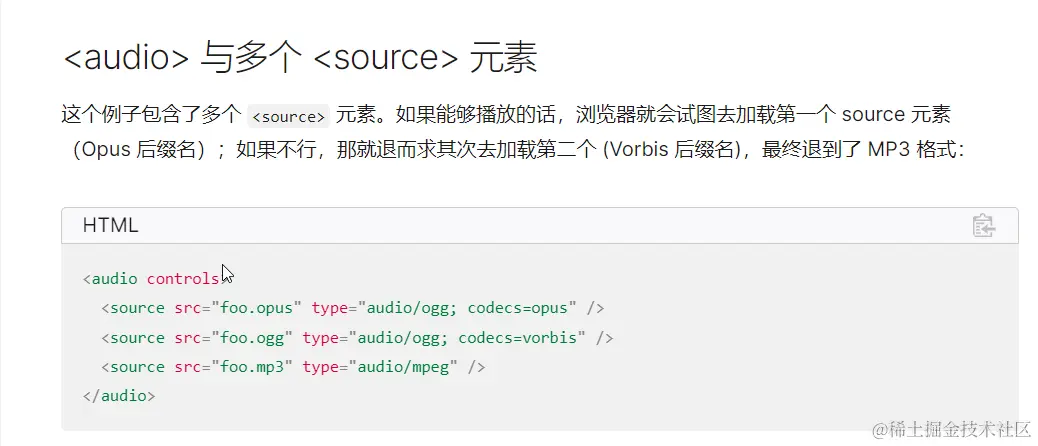This screenshot has width=1038, height=446.
Task: Click "Opus 后缀名" in the paragraph
Action: (143, 151)
